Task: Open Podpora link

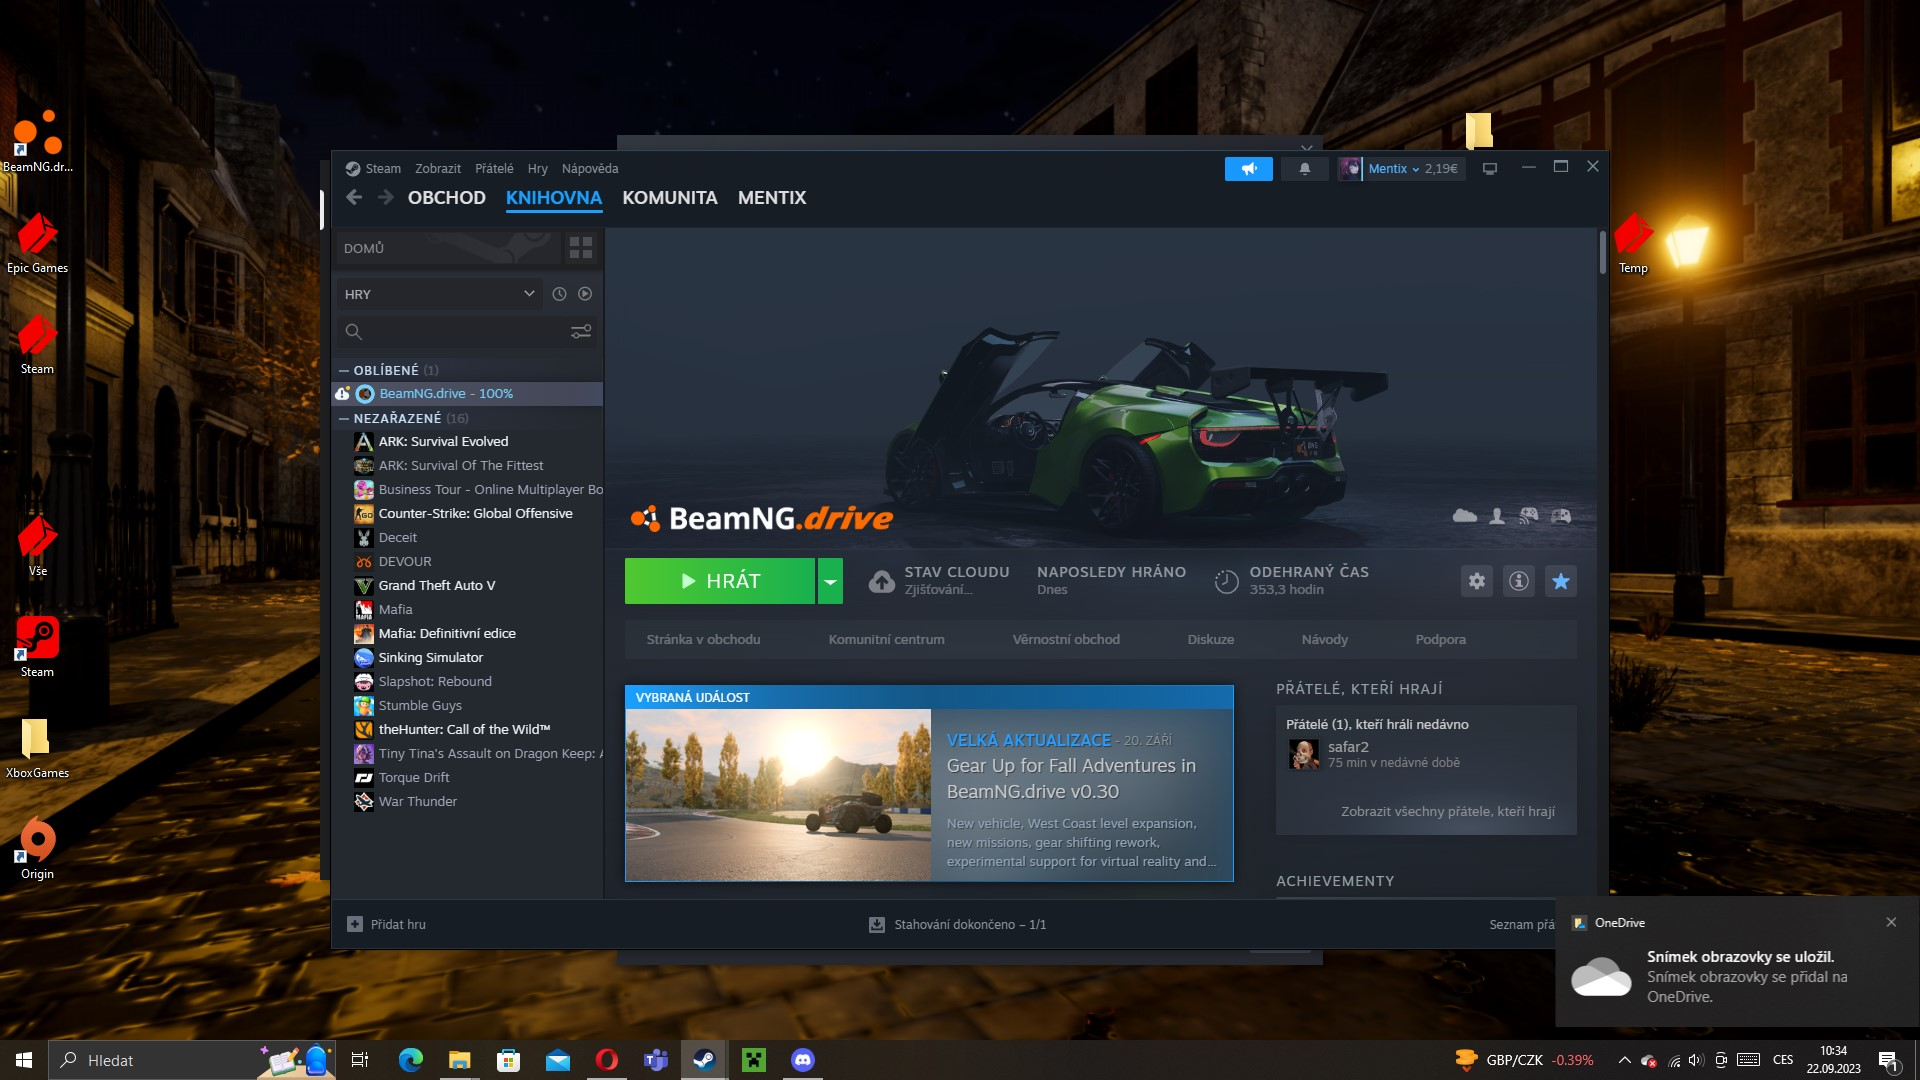Action: pyautogui.click(x=1441, y=639)
